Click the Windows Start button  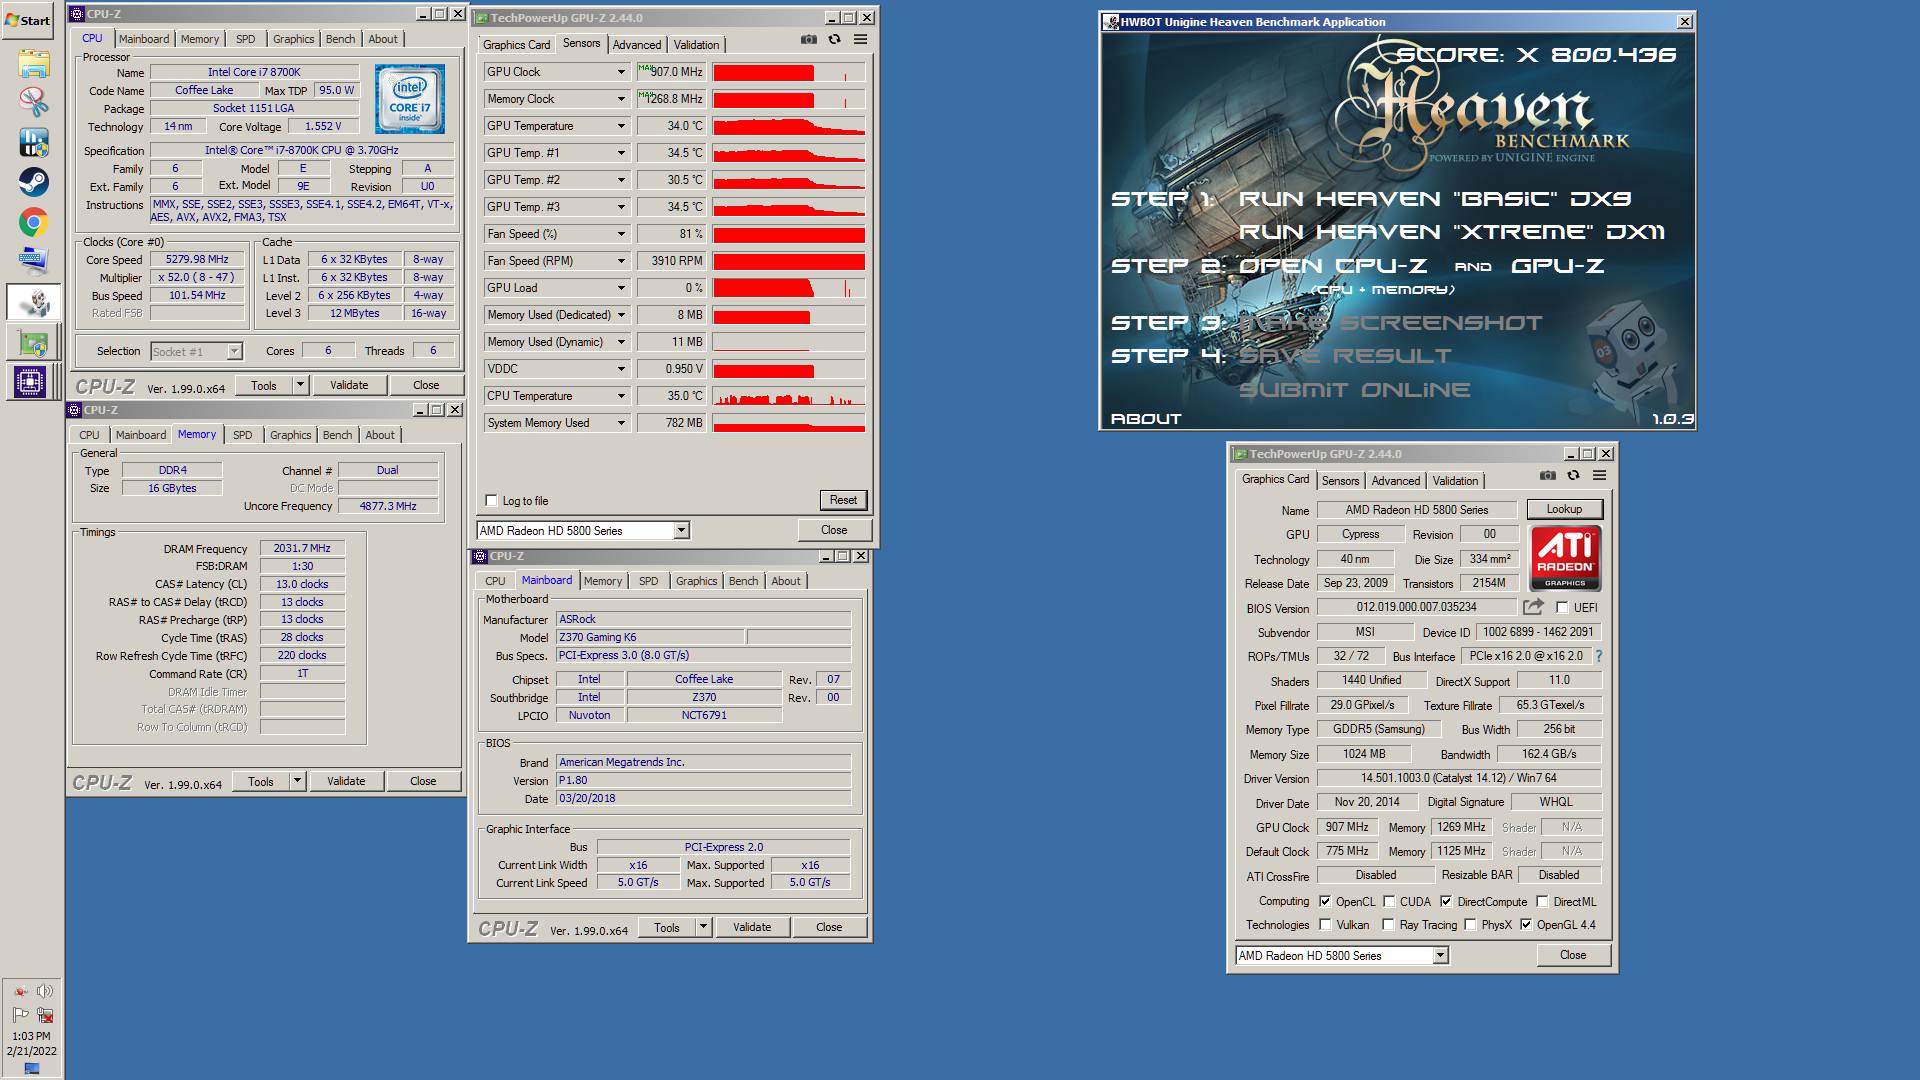click(x=28, y=20)
